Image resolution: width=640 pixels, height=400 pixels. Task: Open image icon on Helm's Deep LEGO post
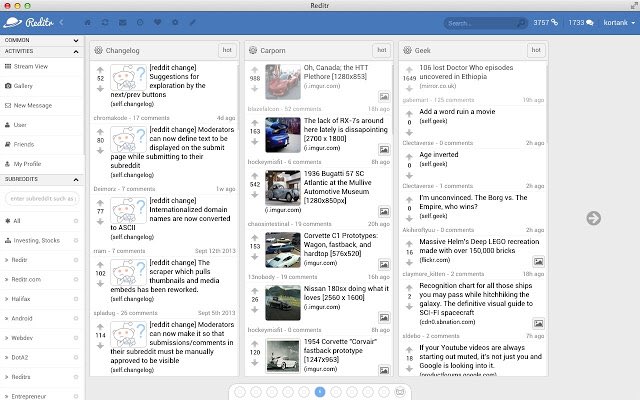(x=538, y=261)
